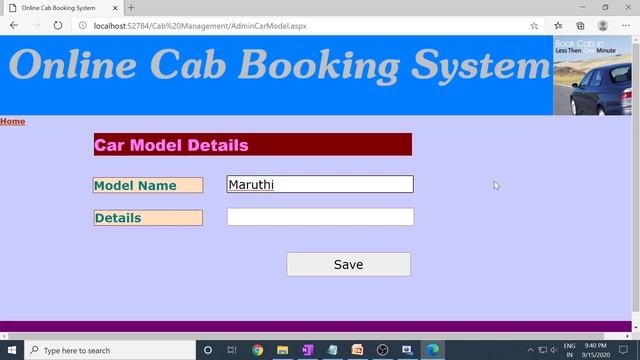Click the Model Name label
640x360 pixels.
click(147, 185)
